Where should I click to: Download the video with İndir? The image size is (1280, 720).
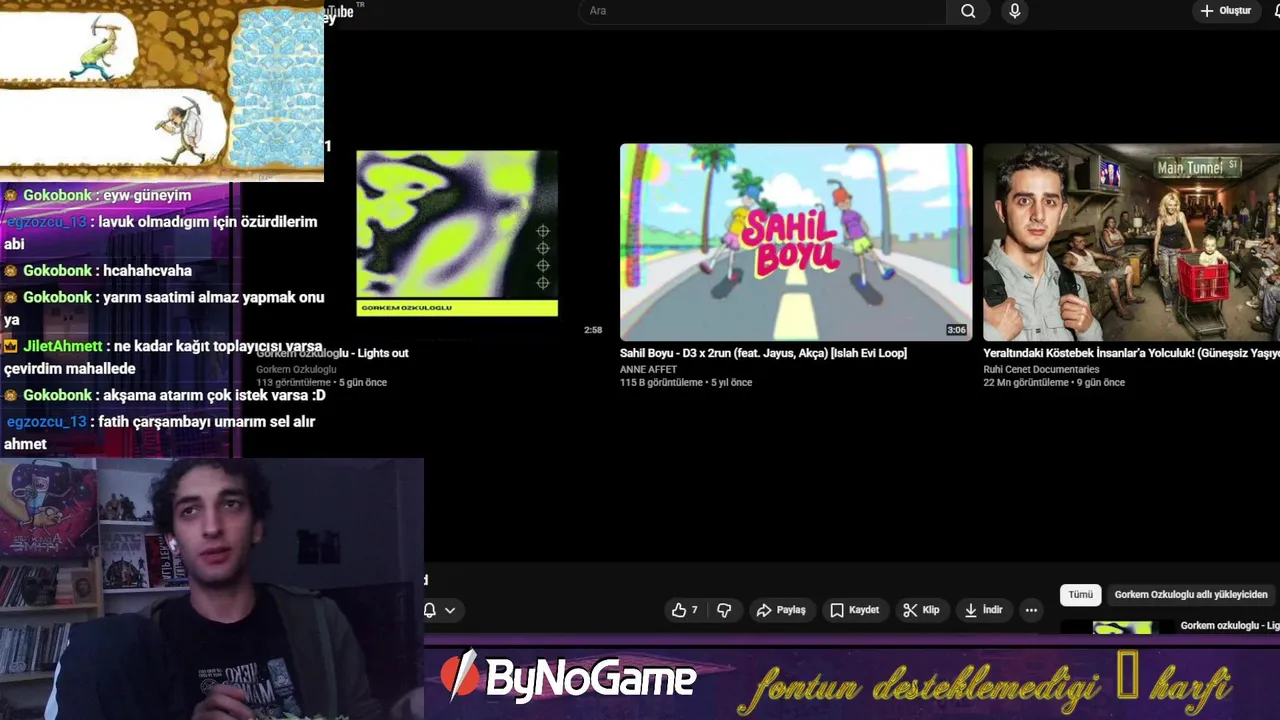click(x=983, y=610)
